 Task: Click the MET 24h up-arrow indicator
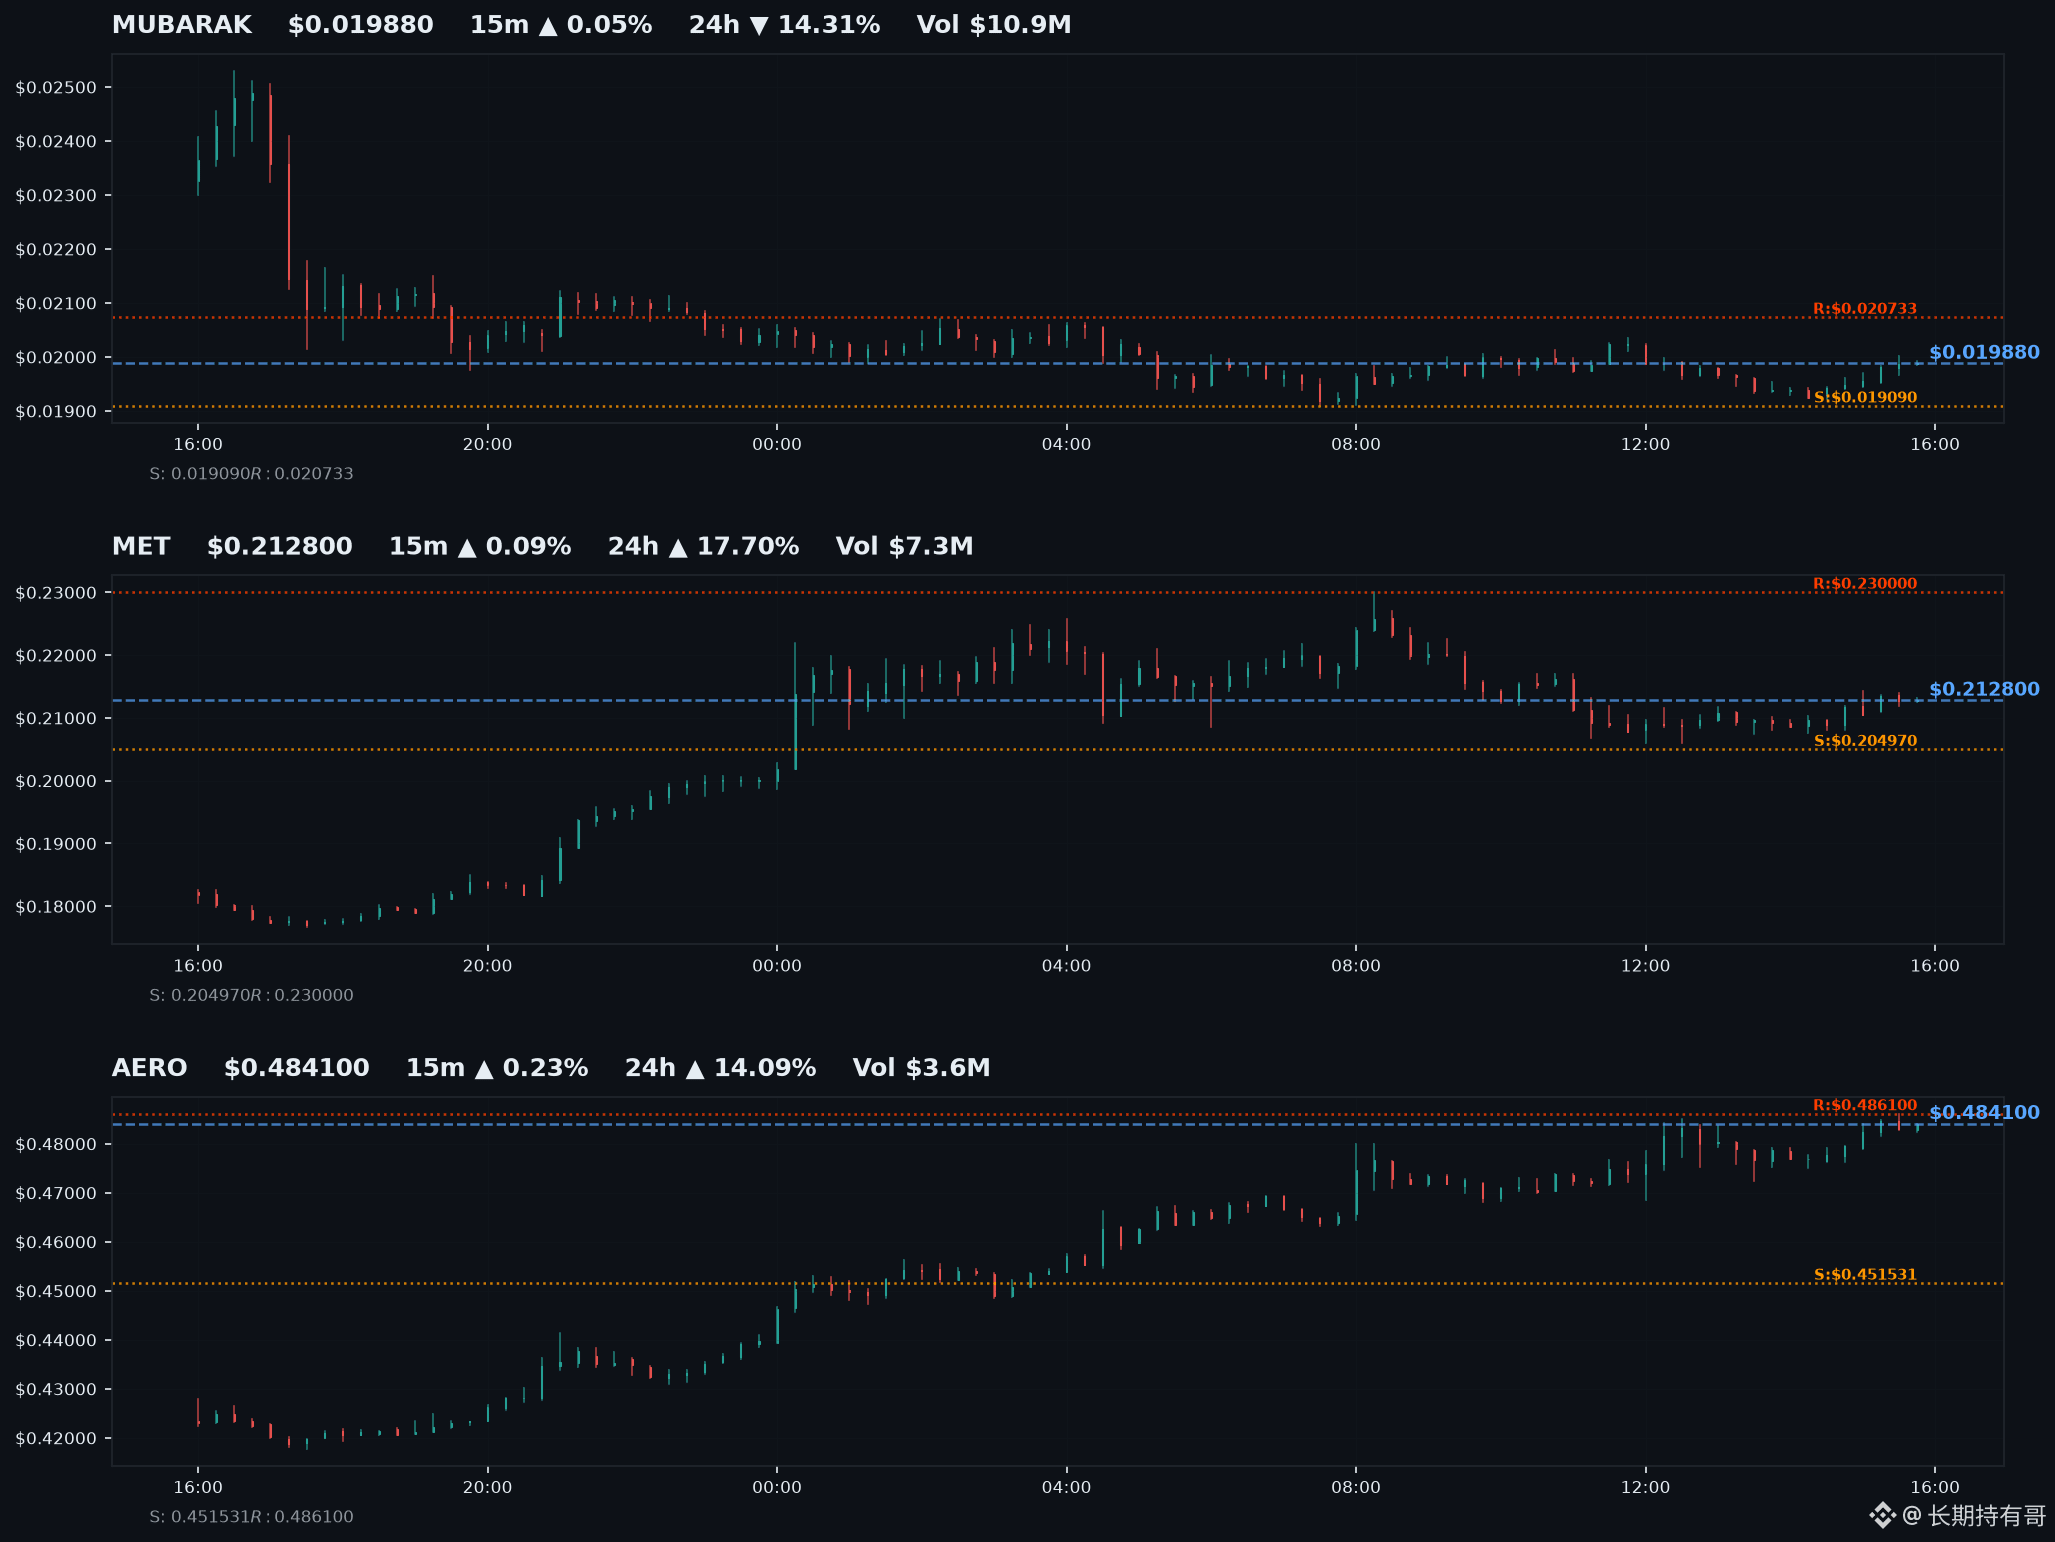(678, 547)
